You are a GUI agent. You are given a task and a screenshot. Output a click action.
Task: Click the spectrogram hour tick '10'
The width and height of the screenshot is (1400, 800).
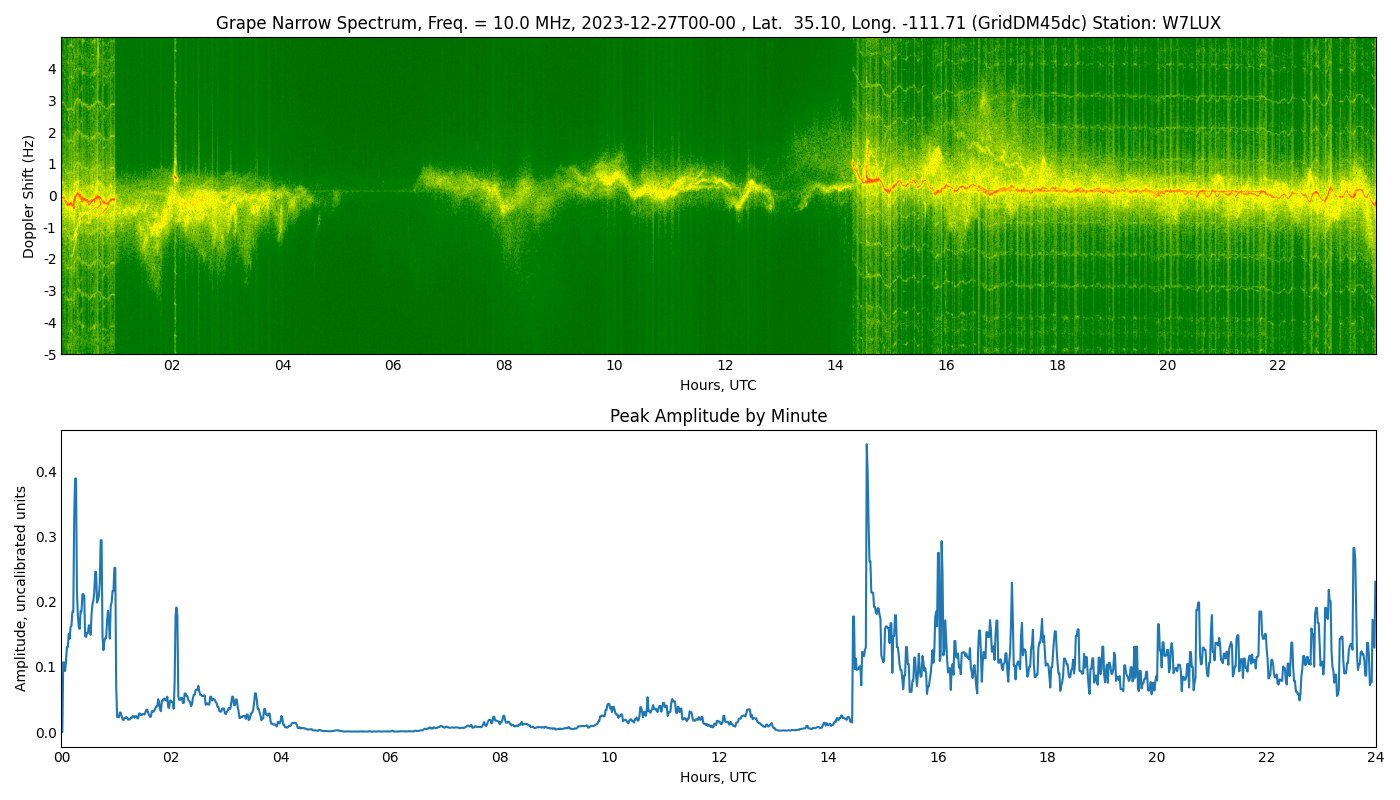pyautogui.click(x=614, y=366)
